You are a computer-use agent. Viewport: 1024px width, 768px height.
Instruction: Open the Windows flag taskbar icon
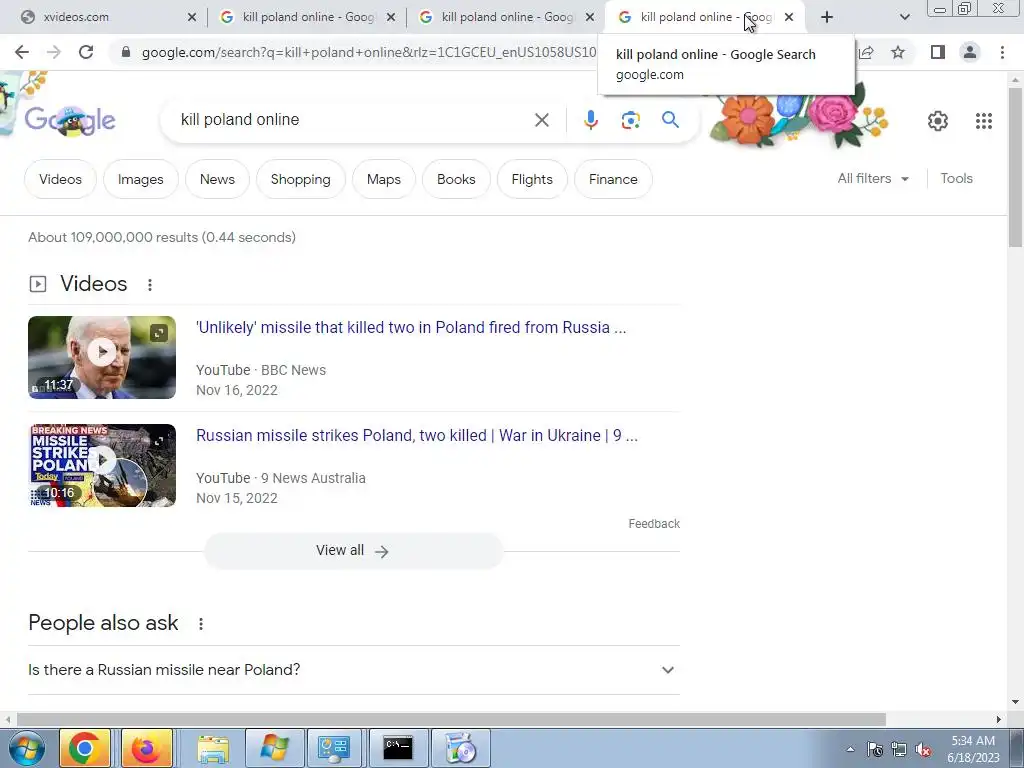274,748
